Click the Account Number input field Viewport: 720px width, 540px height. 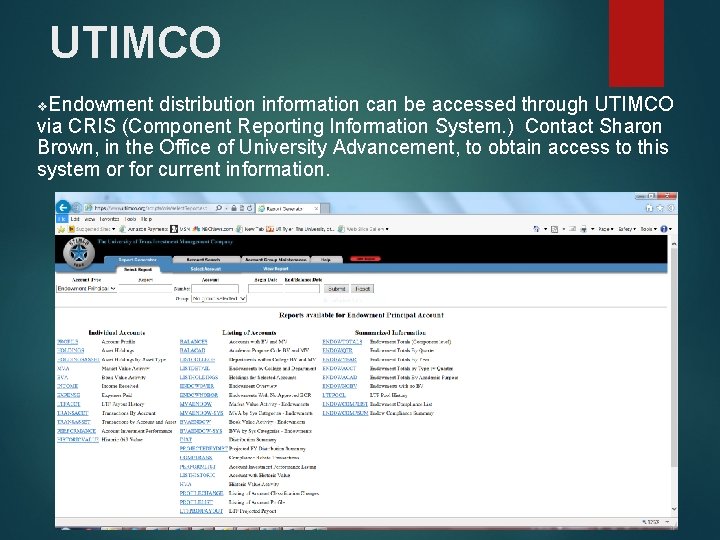(215, 289)
